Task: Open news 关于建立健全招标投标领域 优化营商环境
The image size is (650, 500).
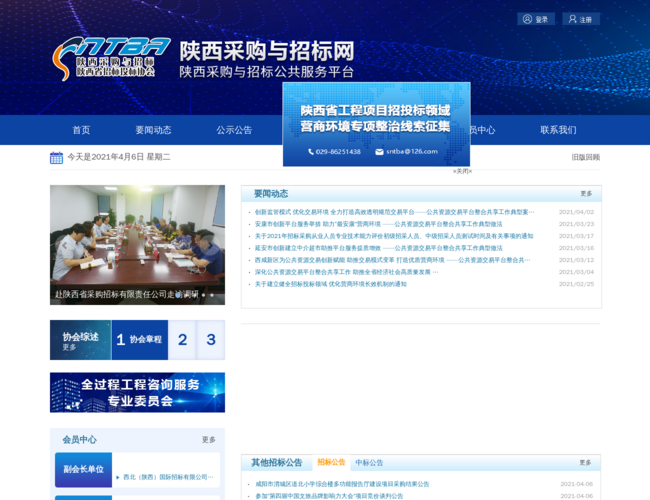Action: [330, 284]
